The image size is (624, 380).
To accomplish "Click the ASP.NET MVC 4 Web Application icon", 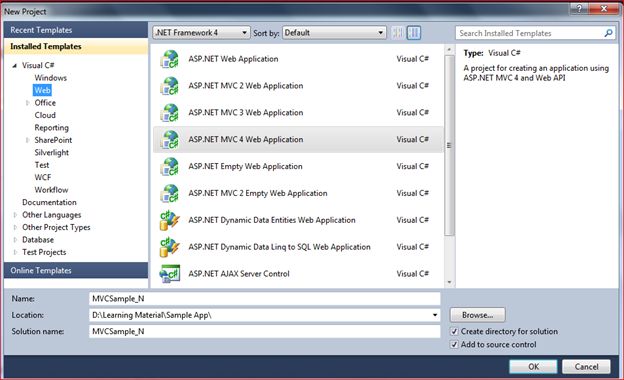I will click(170, 140).
